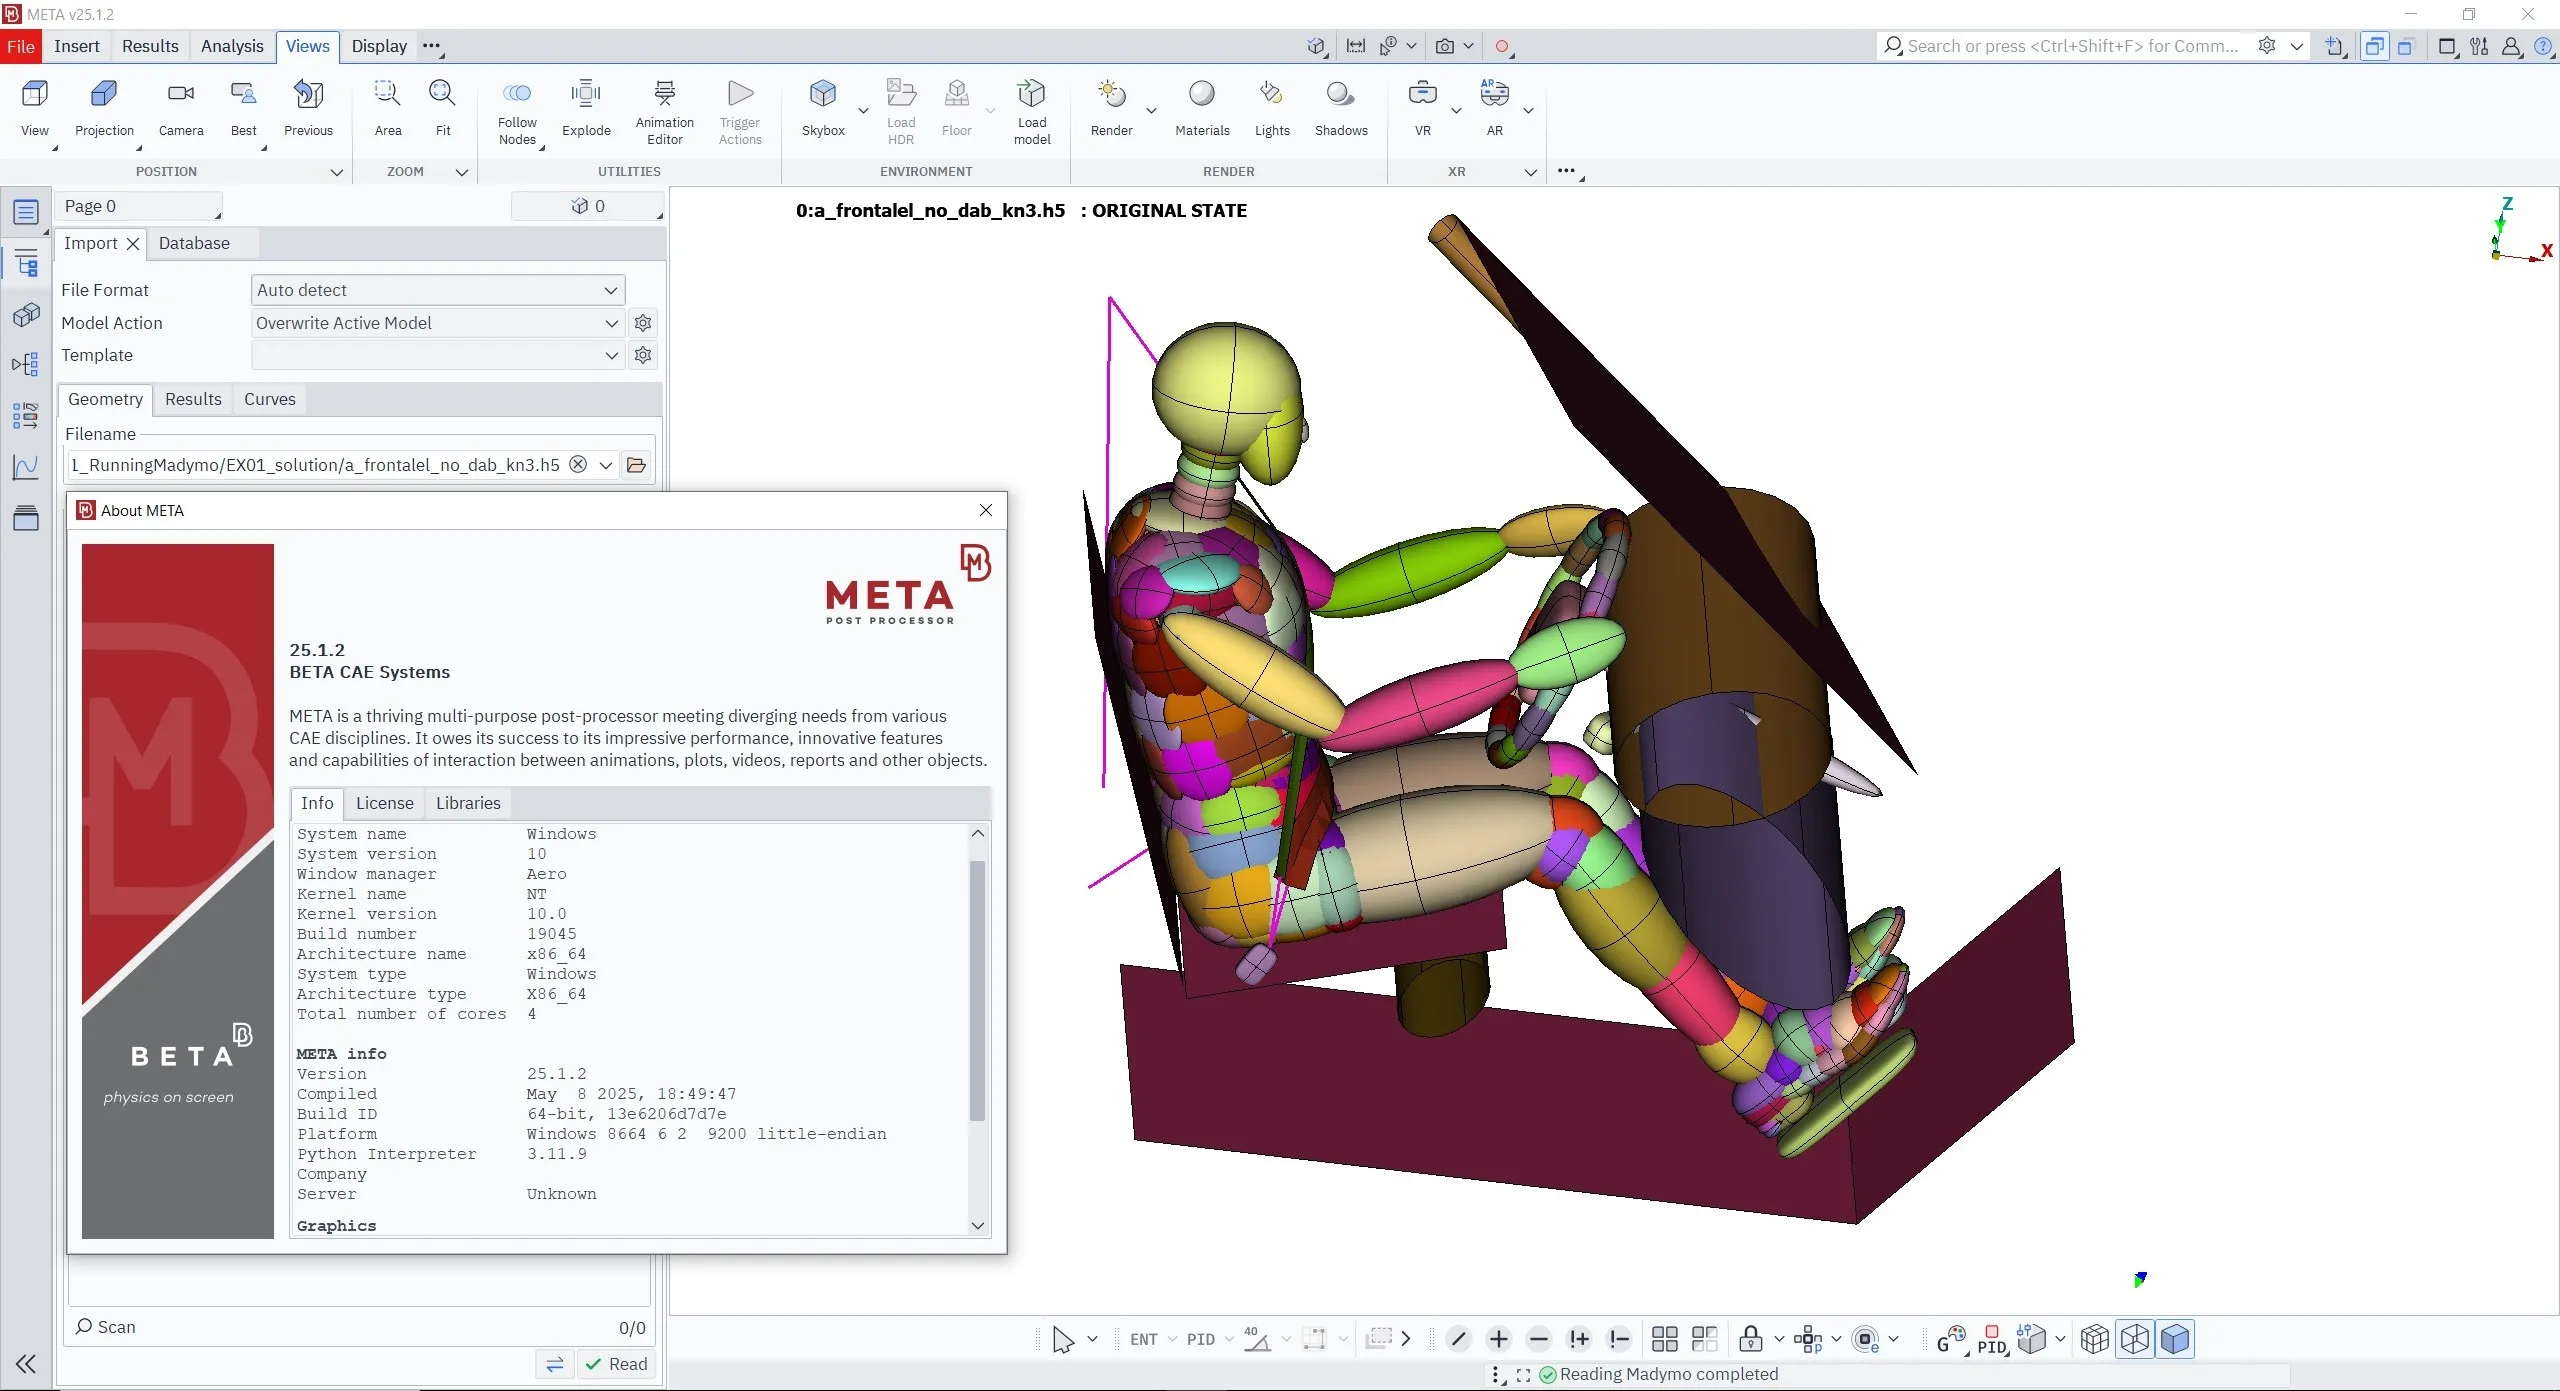Switch to the Display ribbon tab
2560x1391 pixels.
click(379, 46)
